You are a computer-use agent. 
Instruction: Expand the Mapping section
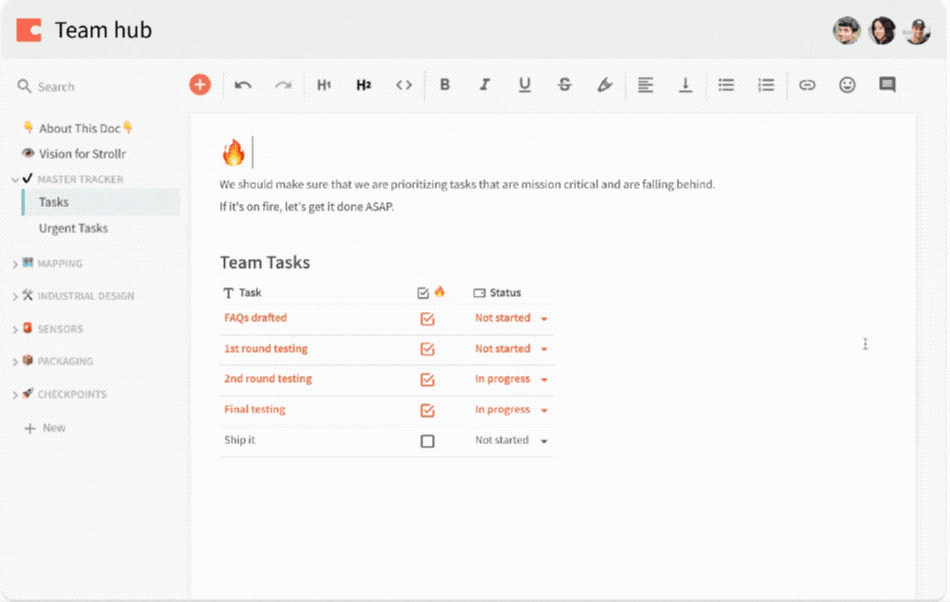(x=15, y=264)
